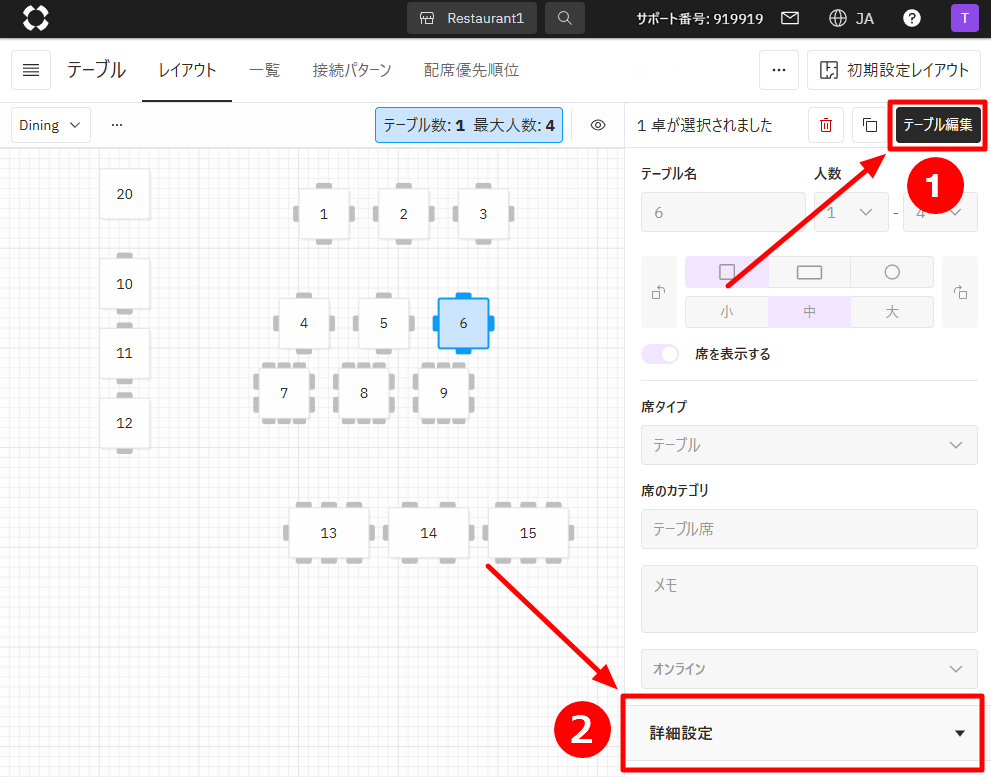Open the user avatar T menu

[x=964, y=18]
